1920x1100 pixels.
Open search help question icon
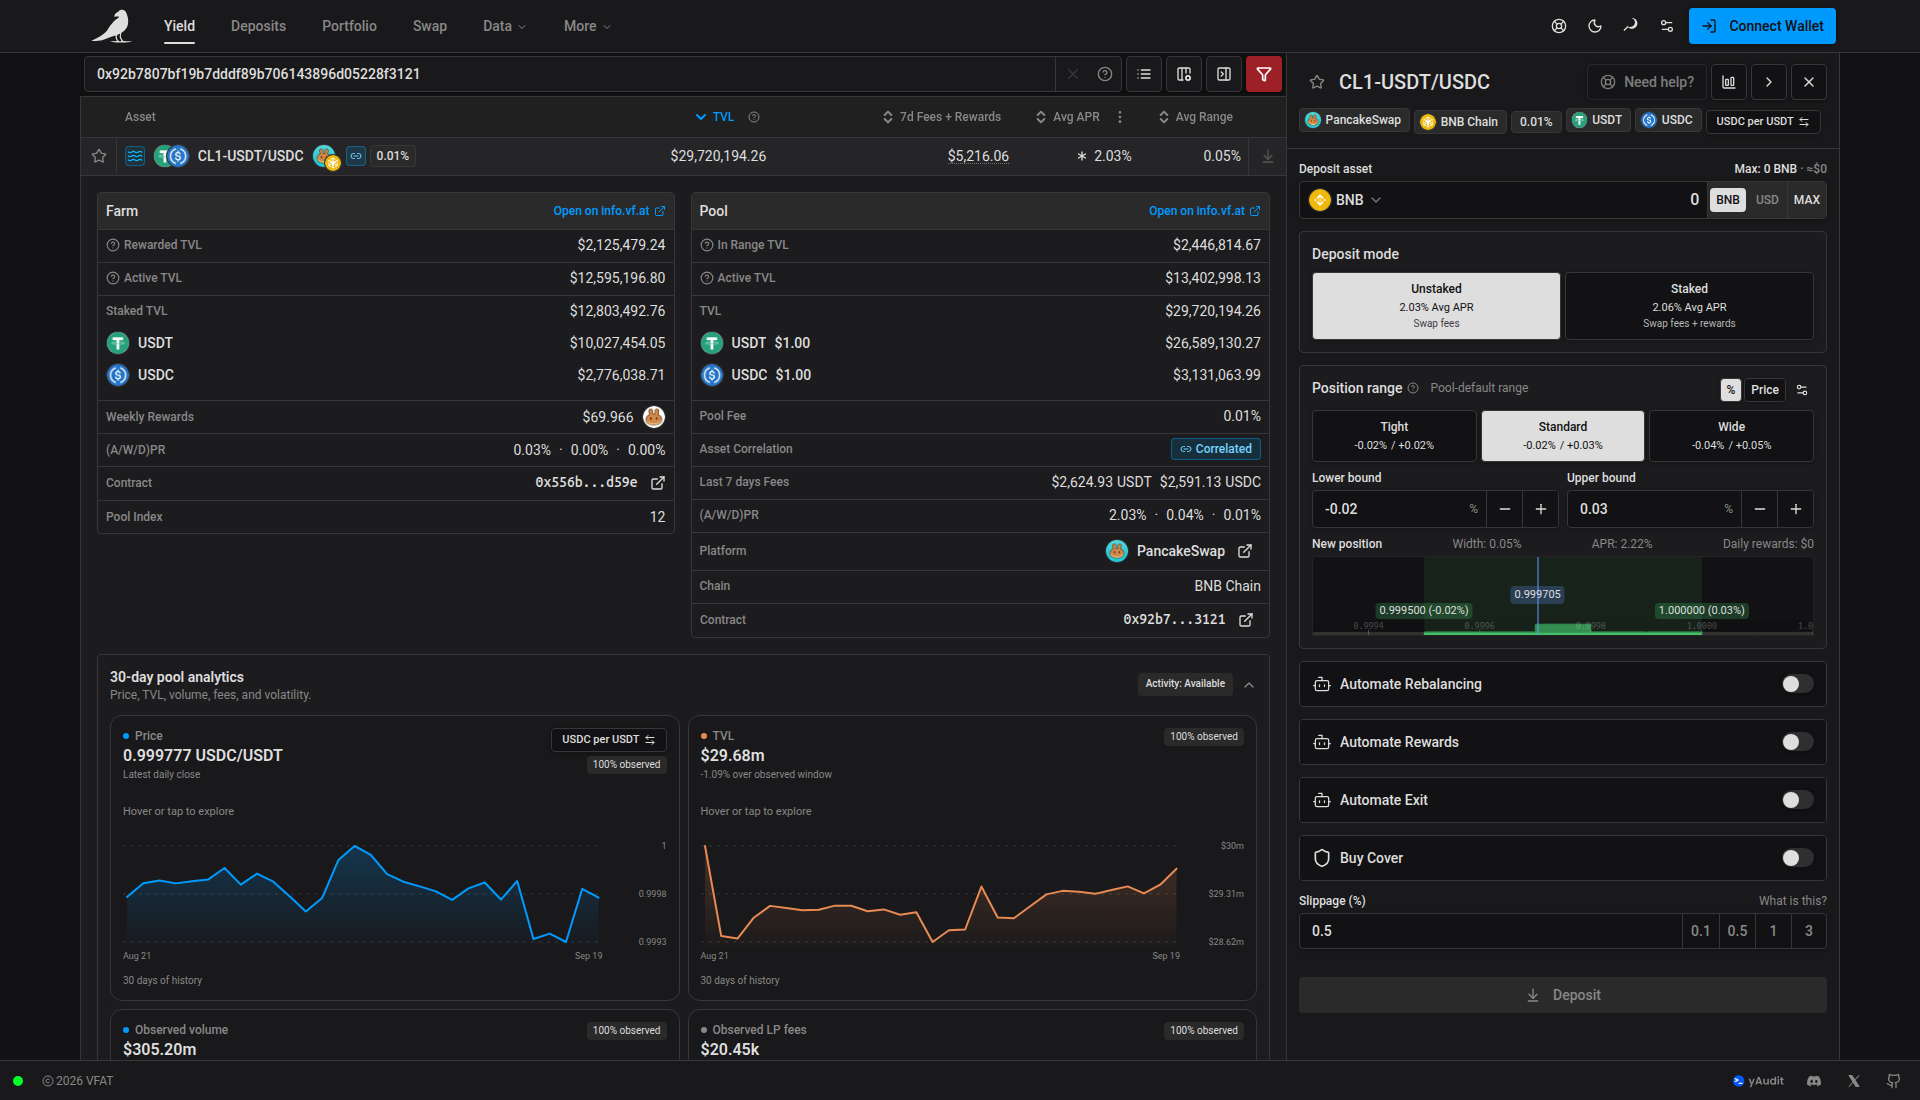point(1105,74)
